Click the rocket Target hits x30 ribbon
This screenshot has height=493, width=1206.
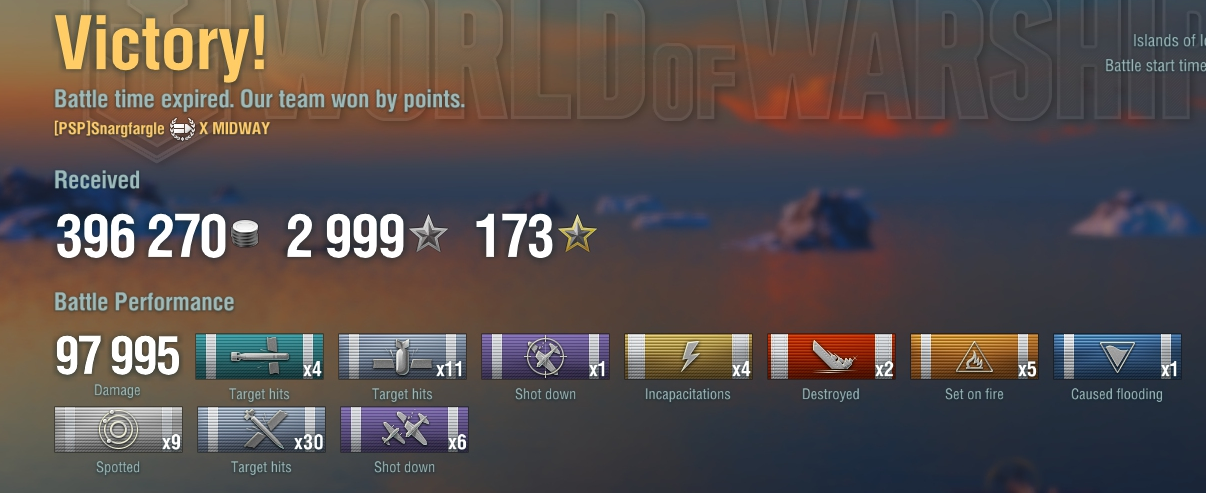[260, 430]
